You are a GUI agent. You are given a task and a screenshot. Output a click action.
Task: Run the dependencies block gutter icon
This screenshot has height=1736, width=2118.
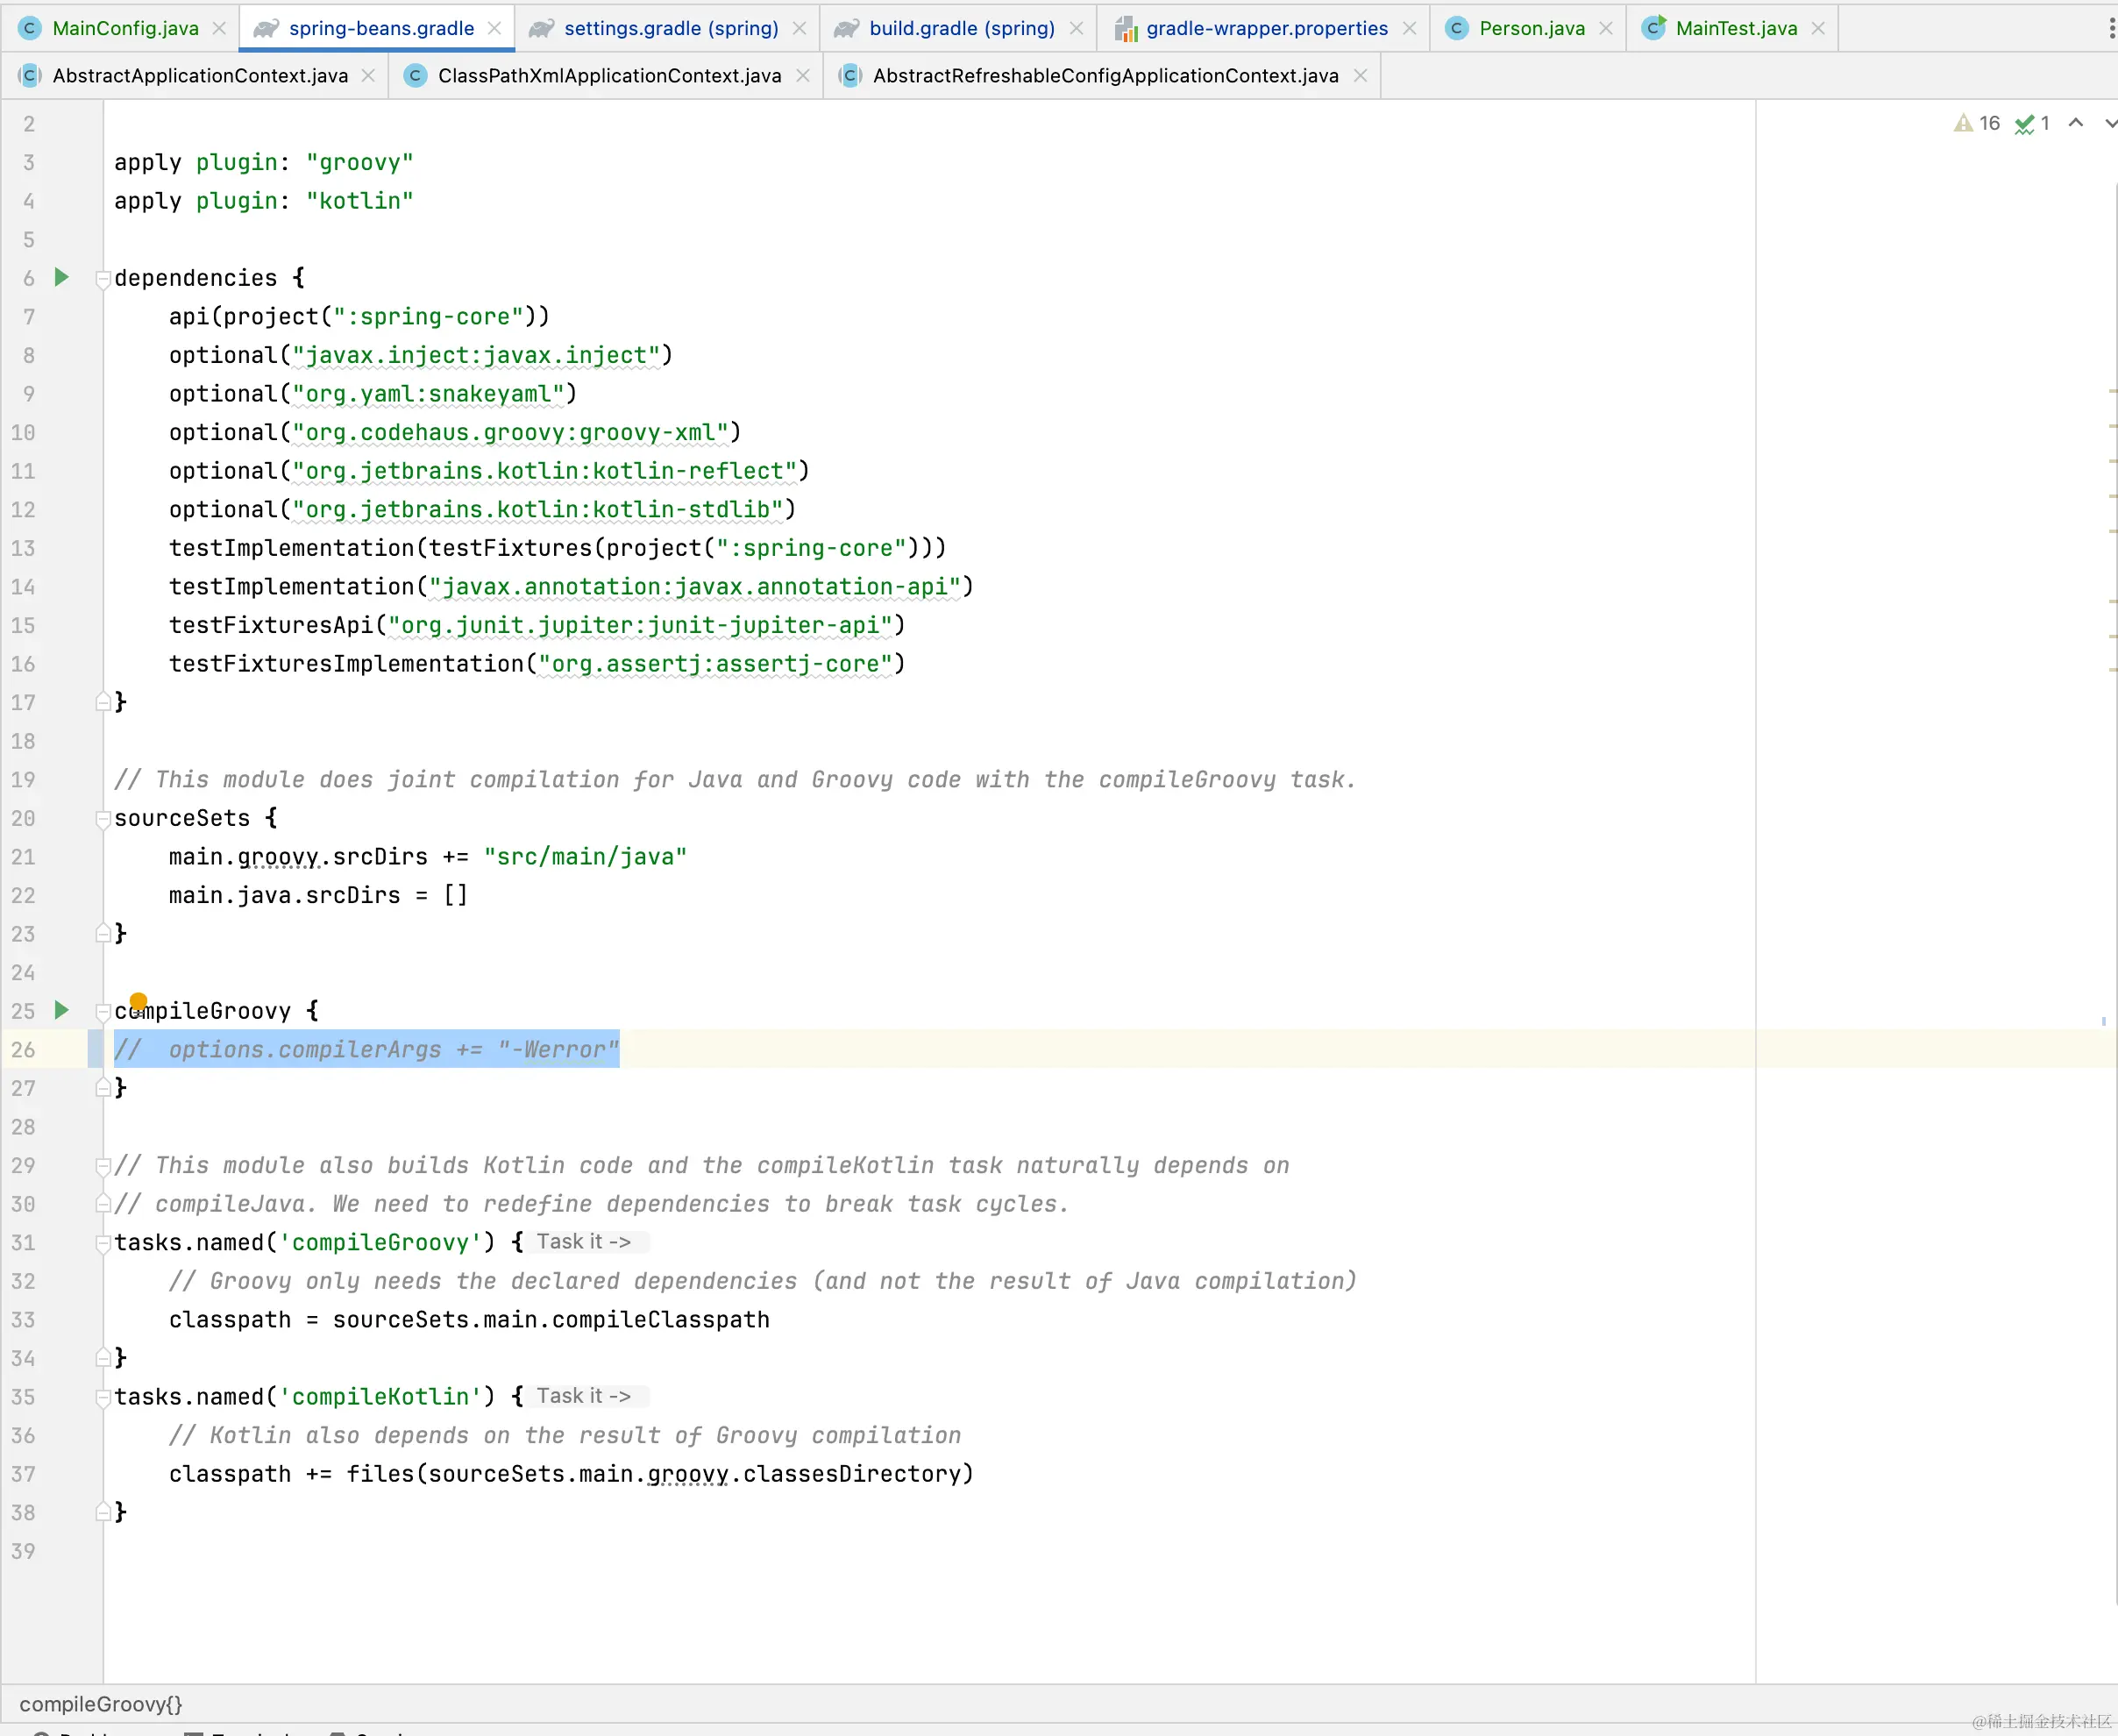pyautogui.click(x=61, y=277)
